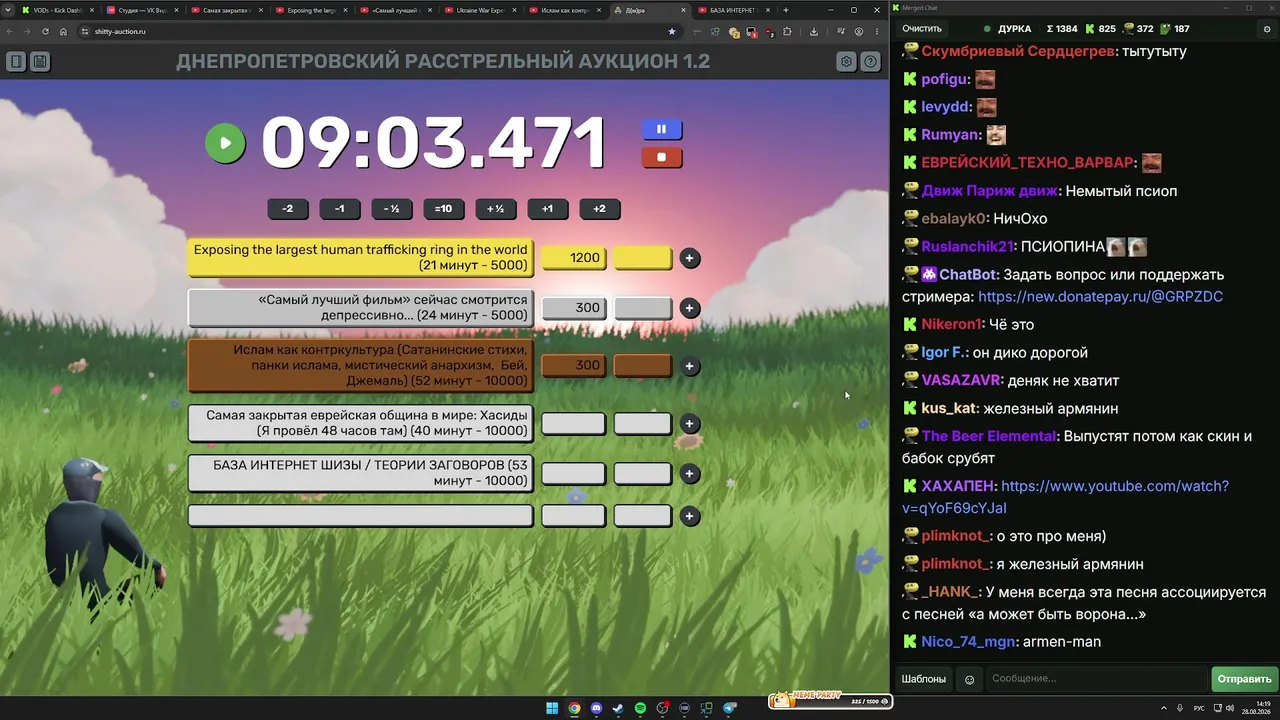The image size is (1280, 720).
Task: Switch to the Студия — VK Видео tab
Action: click(x=143, y=10)
